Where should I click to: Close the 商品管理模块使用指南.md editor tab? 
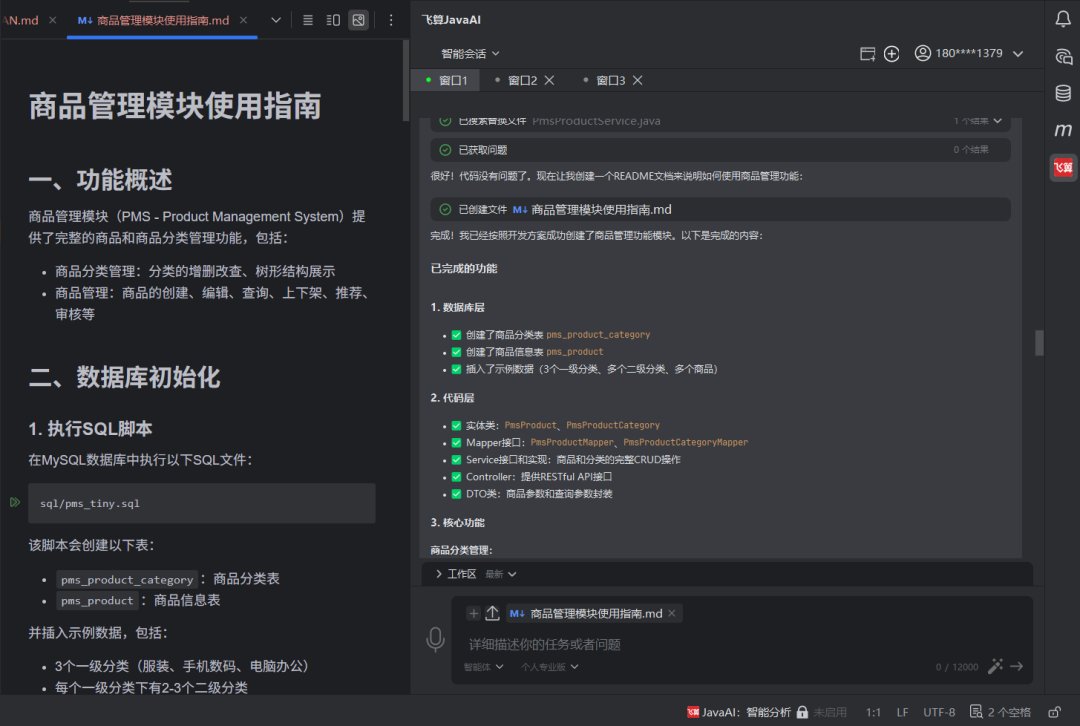[x=243, y=20]
